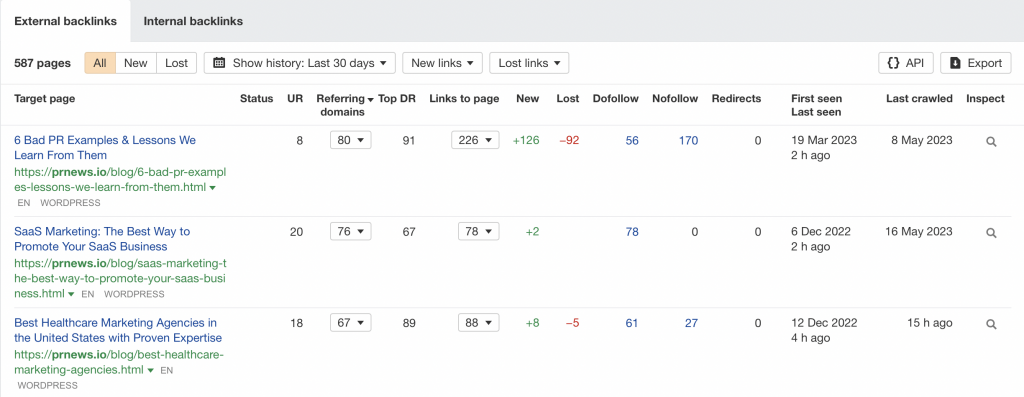Screen dimensions: 1024x397
Task: Open Show history: Last 30 days dropdown
Action: click(300, 63)
